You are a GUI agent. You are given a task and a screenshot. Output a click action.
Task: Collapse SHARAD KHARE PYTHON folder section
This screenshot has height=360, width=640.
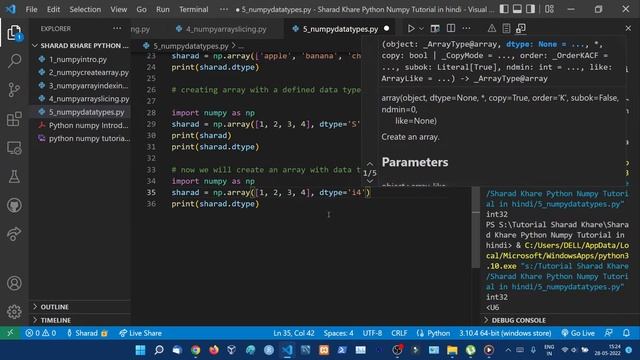80,45
